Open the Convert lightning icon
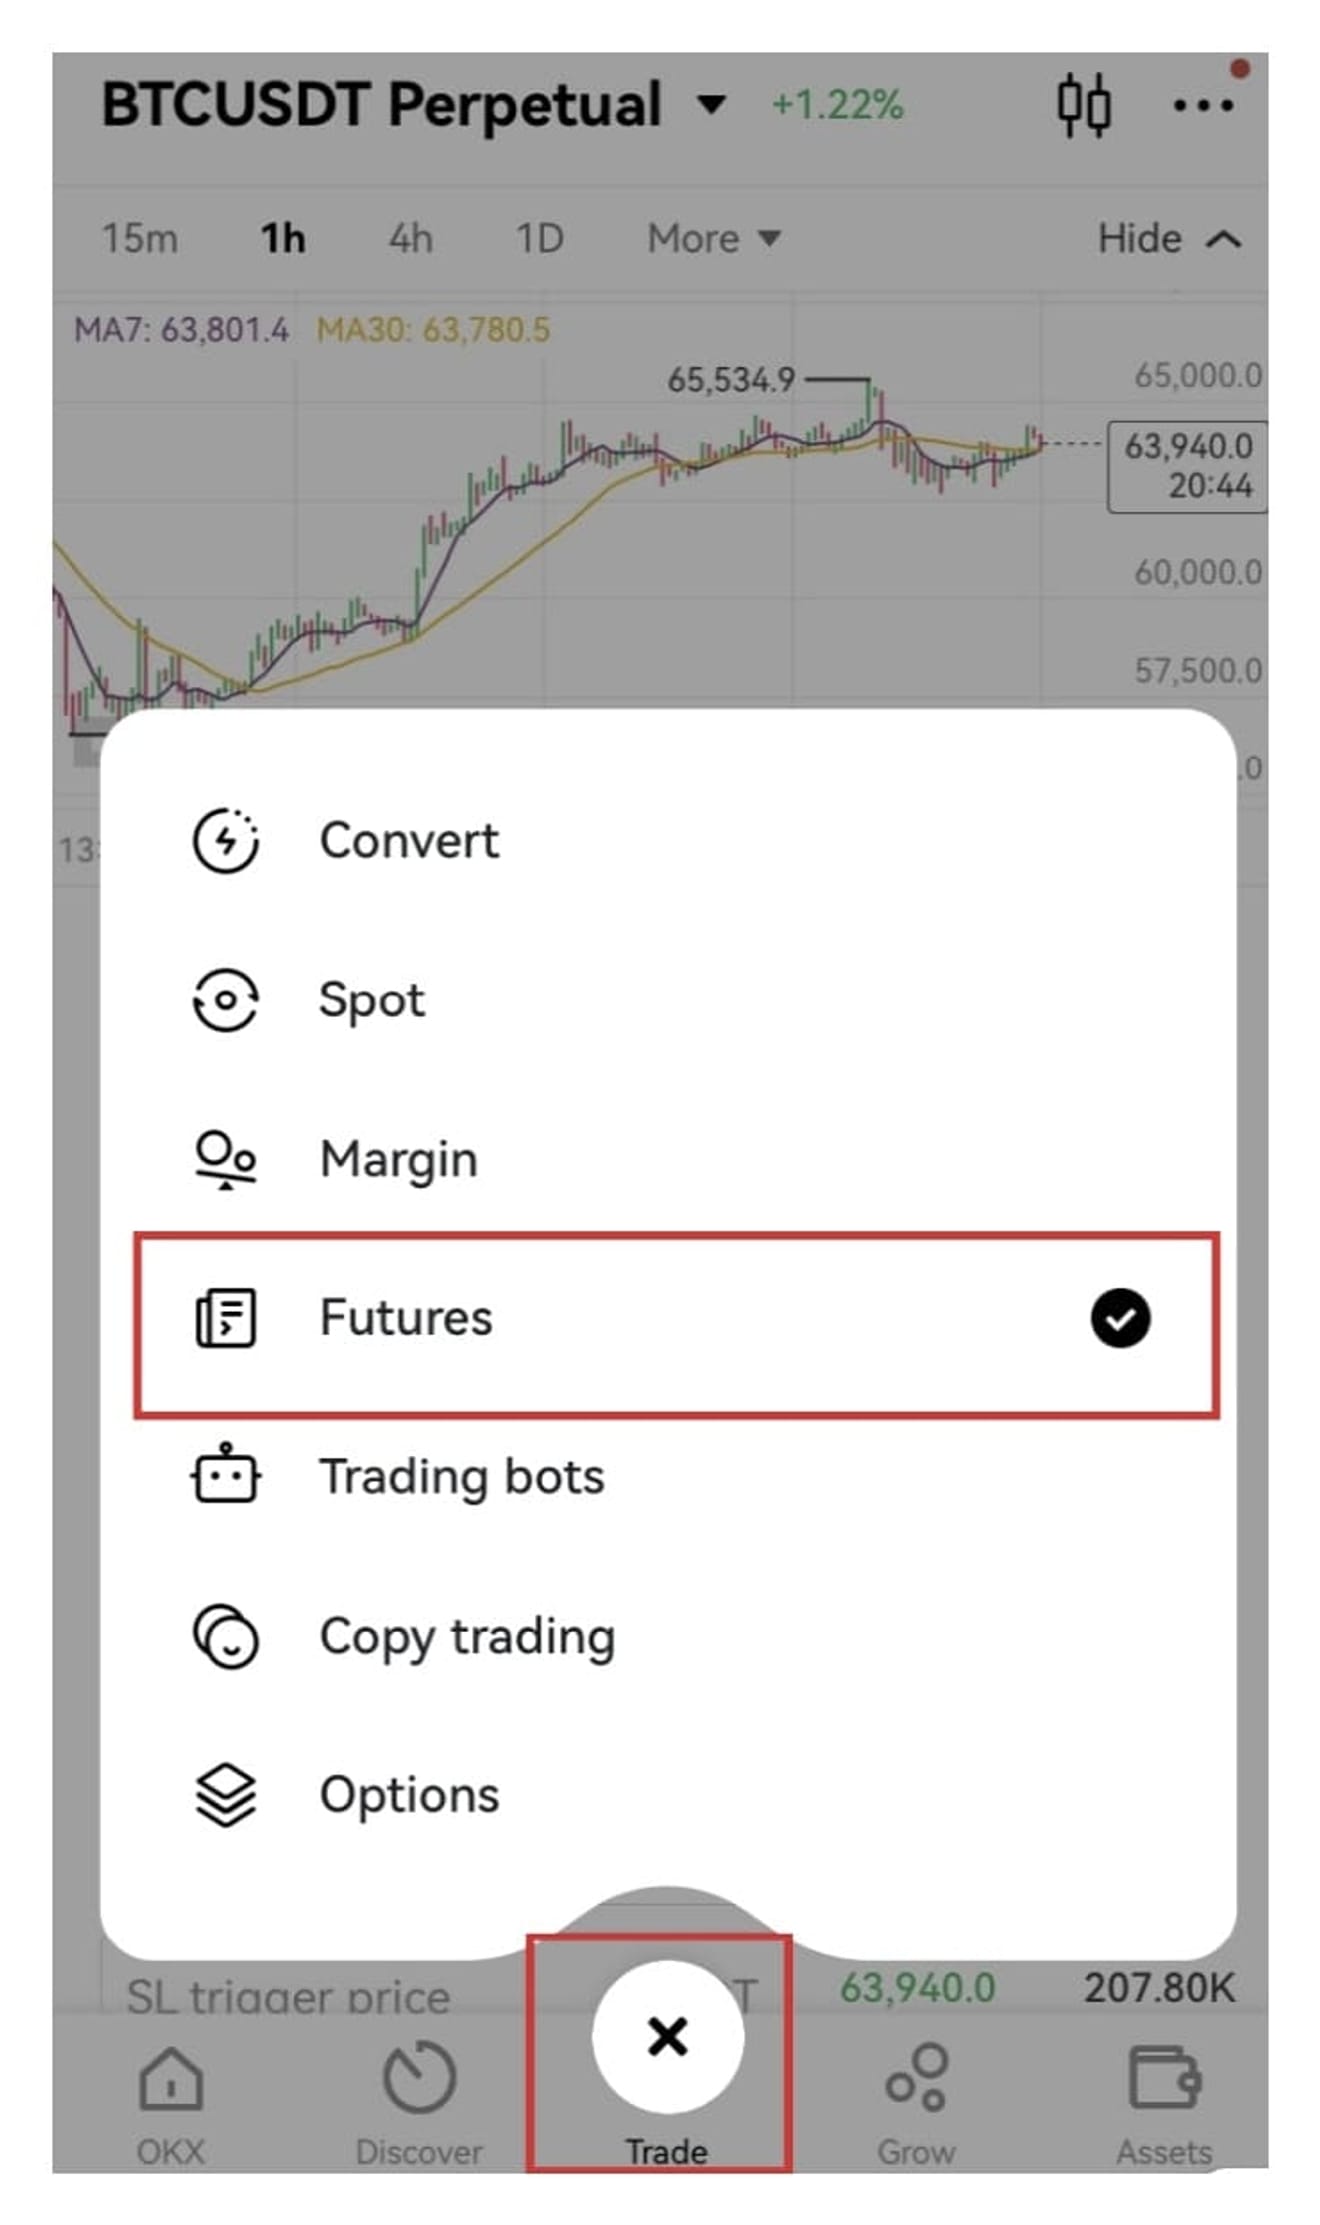This screenshot has width=1320, height=2225. 225,840
